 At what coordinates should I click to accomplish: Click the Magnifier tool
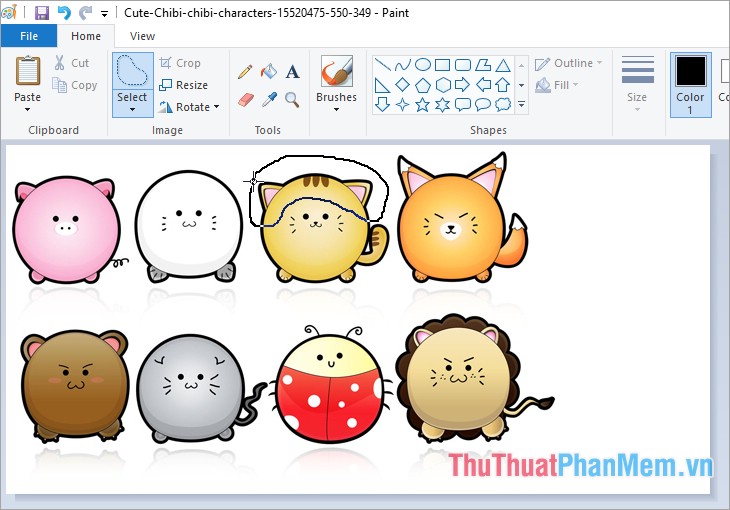[x=292, y=99]
